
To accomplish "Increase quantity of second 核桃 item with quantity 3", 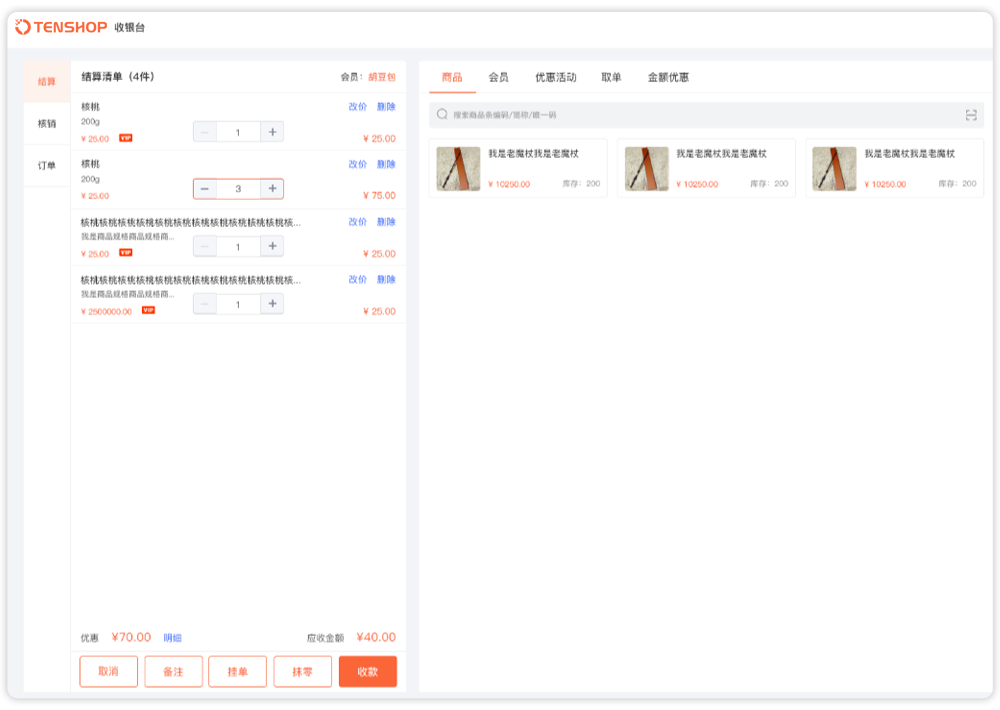I will 272,189.
